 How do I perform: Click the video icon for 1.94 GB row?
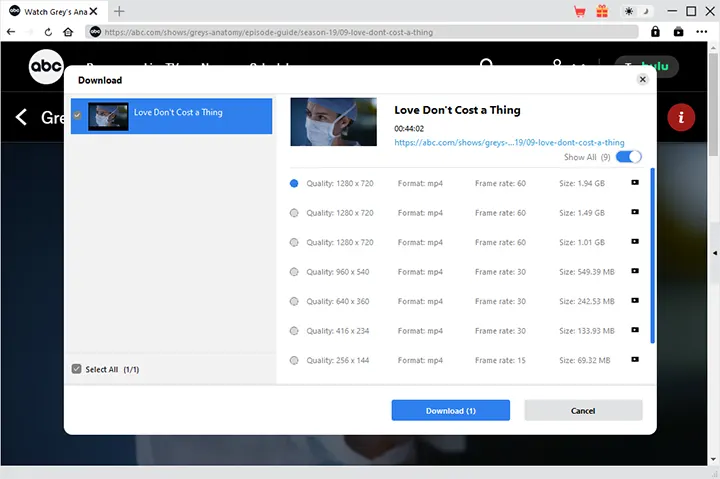(x=634, y=183)
